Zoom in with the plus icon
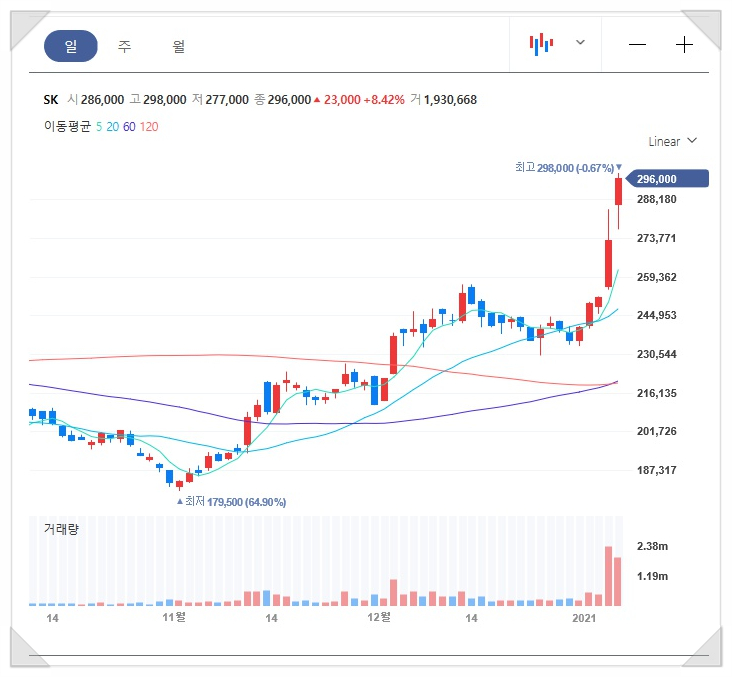Viewport: 732px width, 677px height. point(684,45)
